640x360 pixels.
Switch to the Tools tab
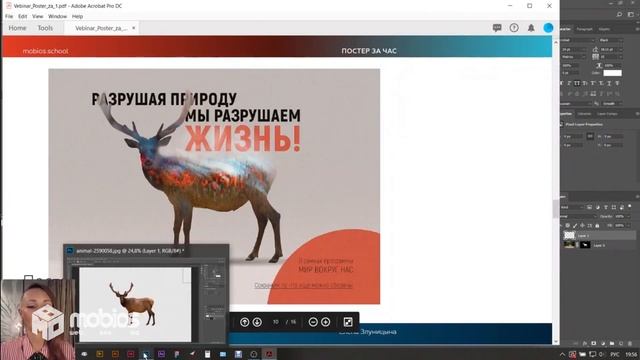tap(45, 28)
